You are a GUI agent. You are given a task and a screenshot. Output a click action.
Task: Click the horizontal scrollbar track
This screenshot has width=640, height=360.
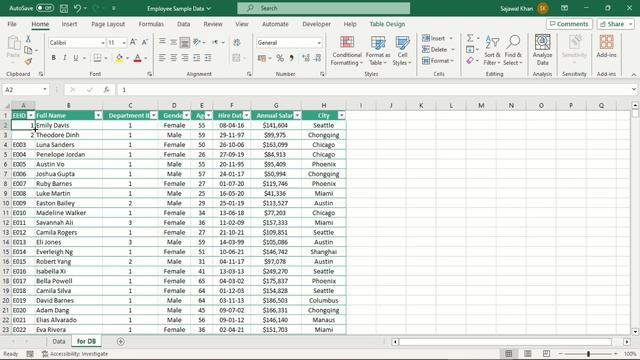tap(505, 342)
